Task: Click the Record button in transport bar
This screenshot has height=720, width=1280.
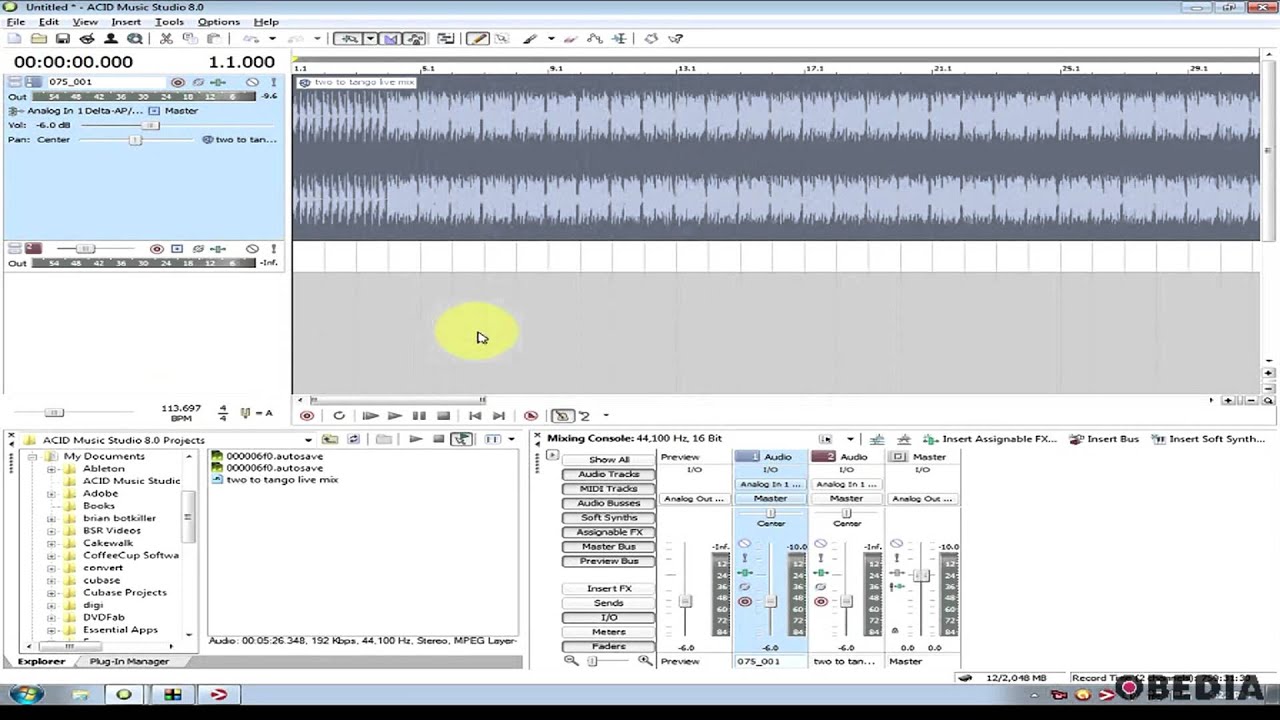Action: [x=307, y=416]
